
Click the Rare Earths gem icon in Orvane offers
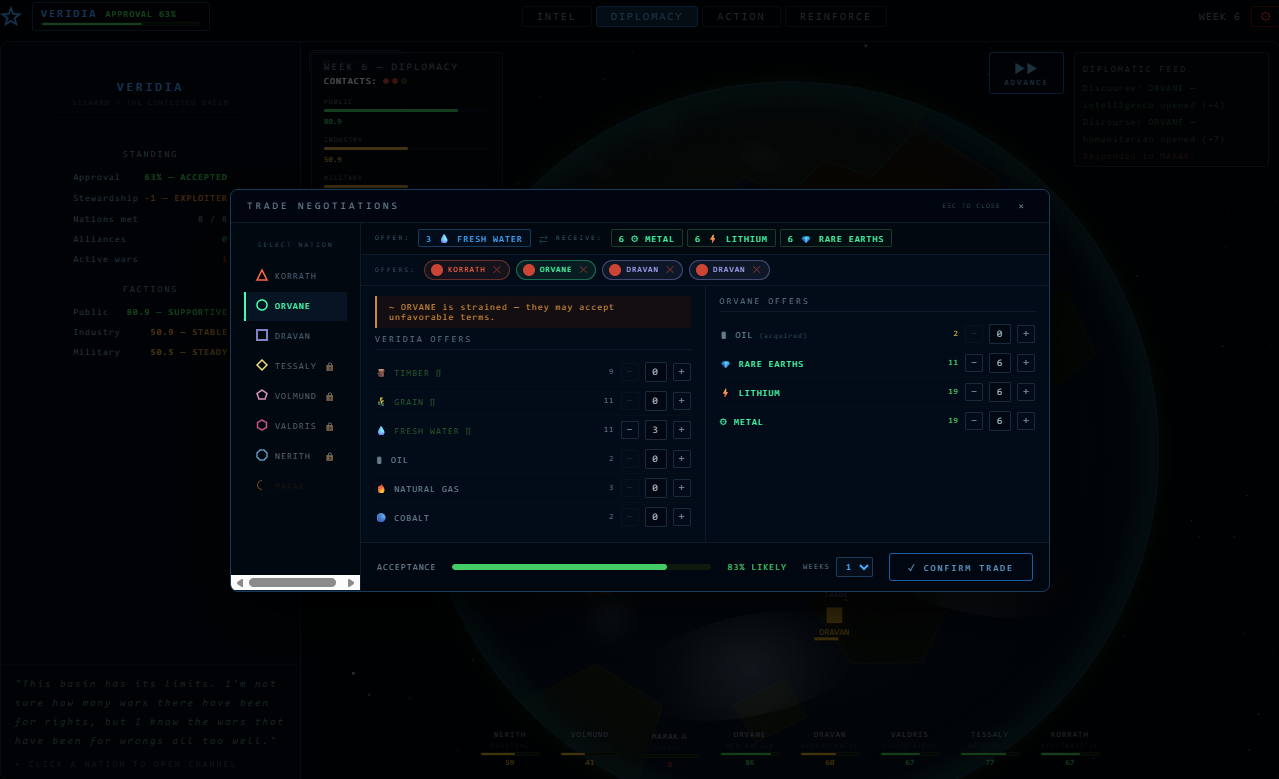click(x=726, y=364)
